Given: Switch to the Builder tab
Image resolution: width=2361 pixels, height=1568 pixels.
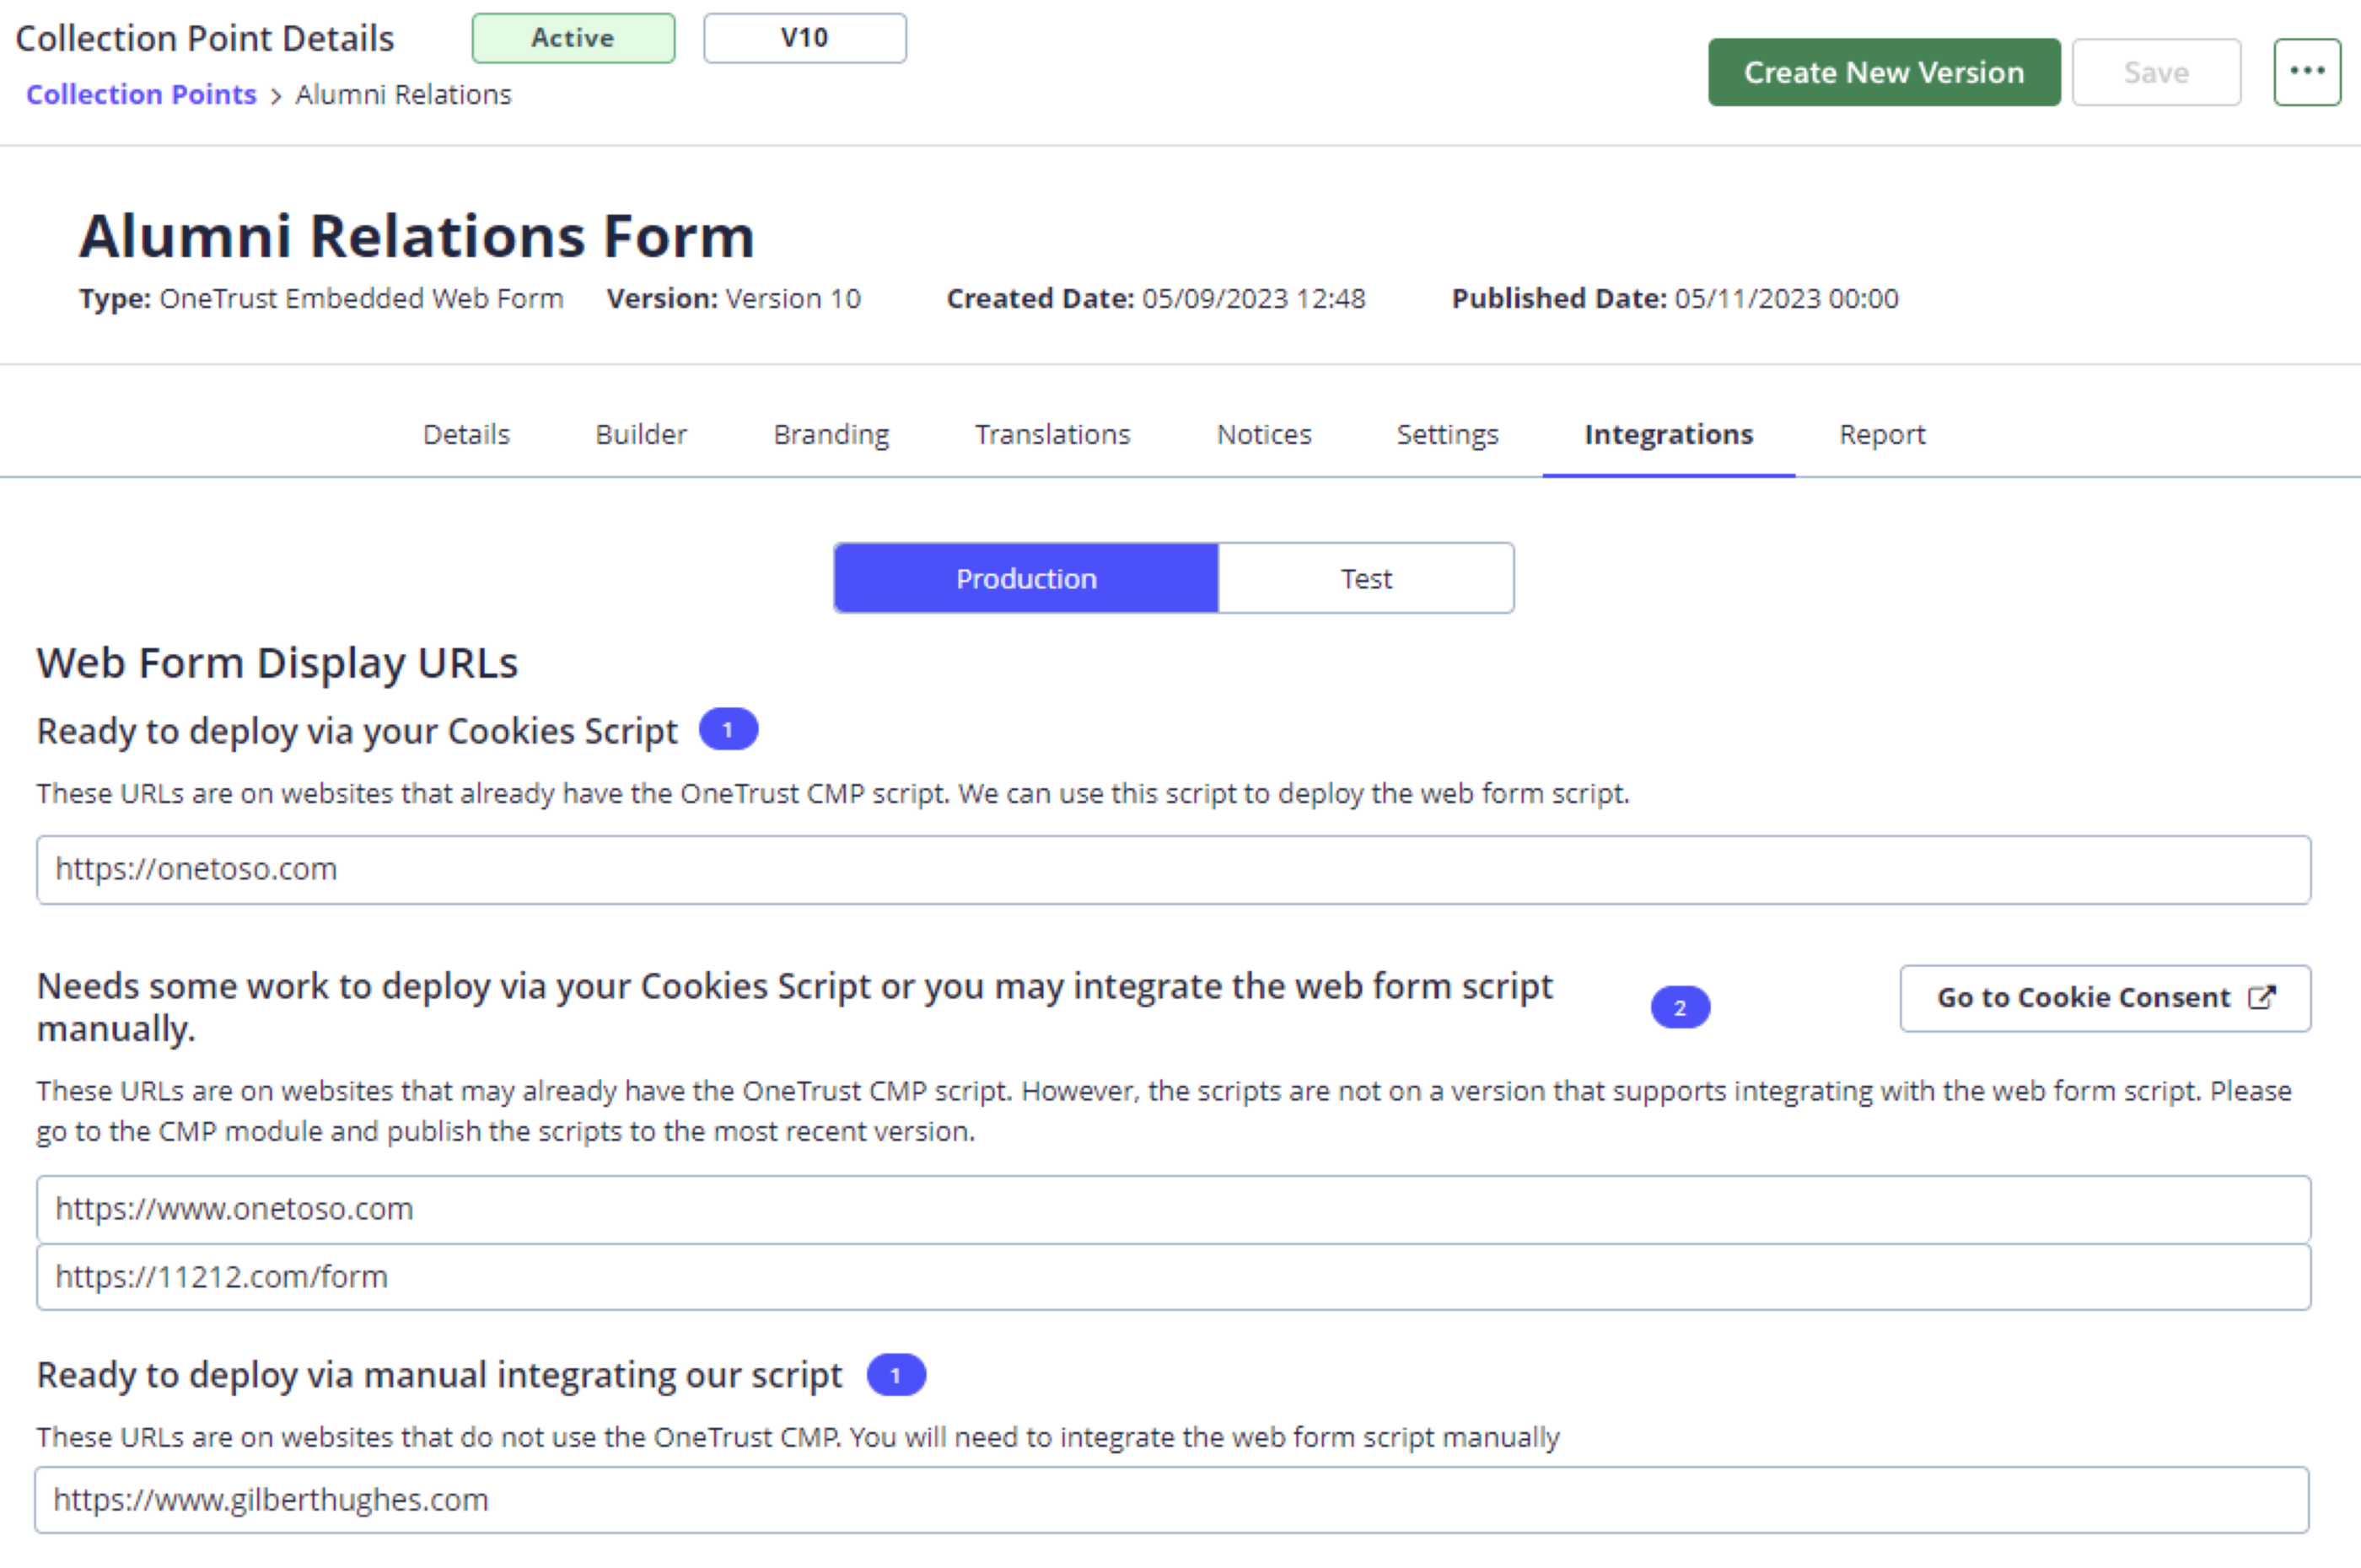Looking at the screenshot, I should click(x=640, y=434).
